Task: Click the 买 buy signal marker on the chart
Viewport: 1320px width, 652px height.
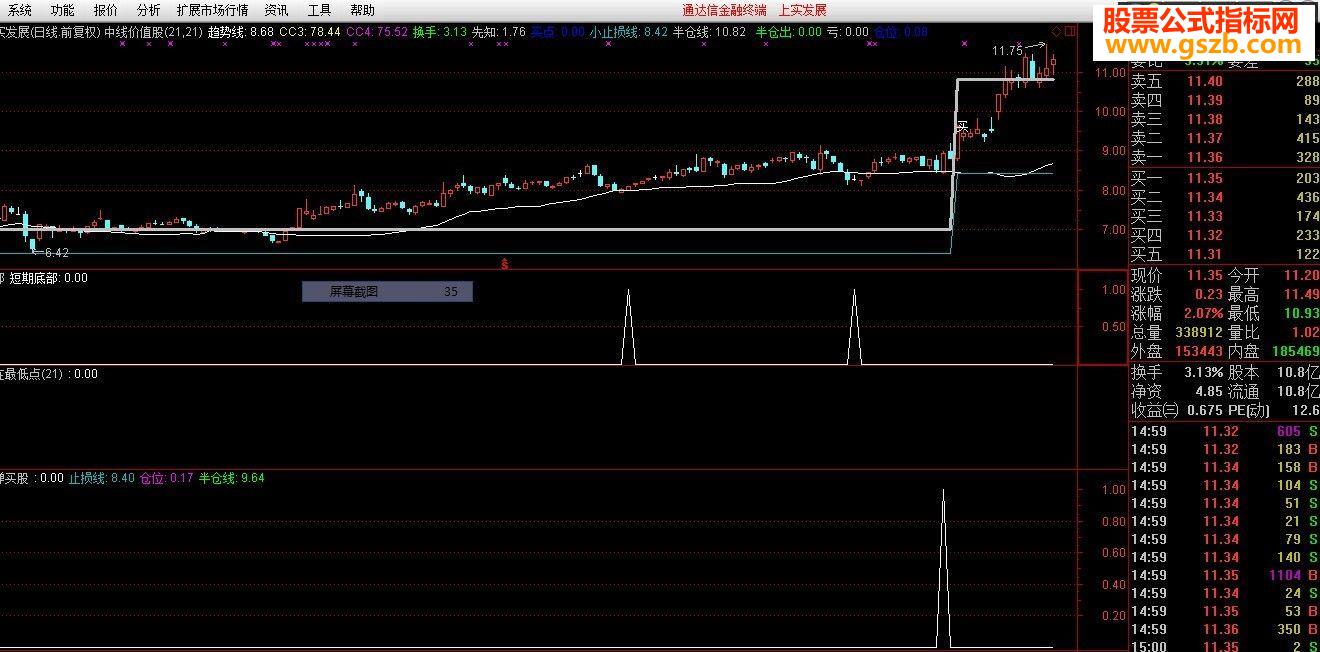Action: [x=963, y=127]
